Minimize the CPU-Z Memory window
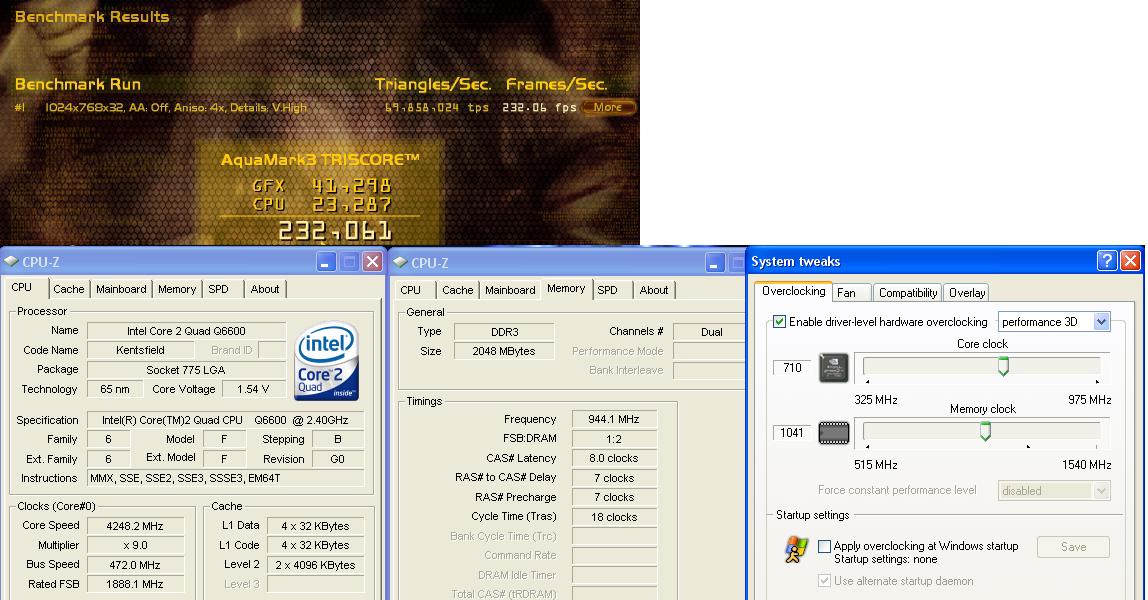 (715, 262)
